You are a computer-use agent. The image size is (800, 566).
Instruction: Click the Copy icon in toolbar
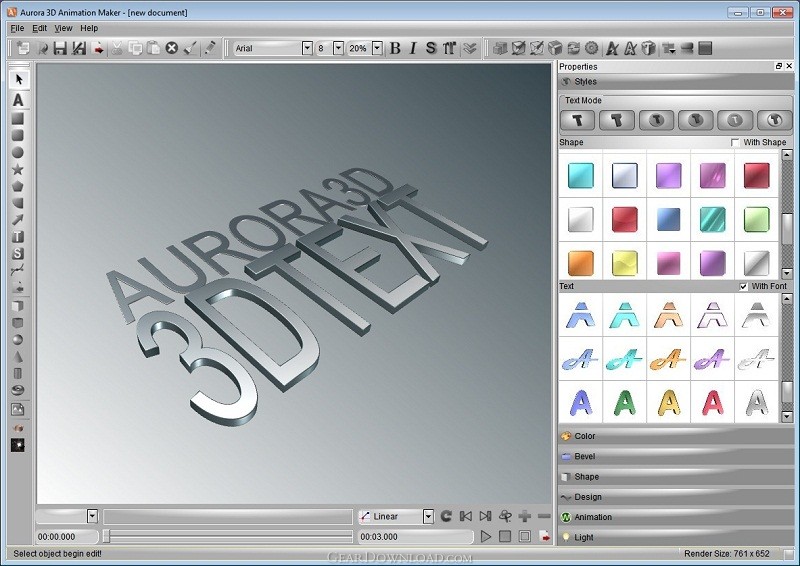tap(136, 48)
